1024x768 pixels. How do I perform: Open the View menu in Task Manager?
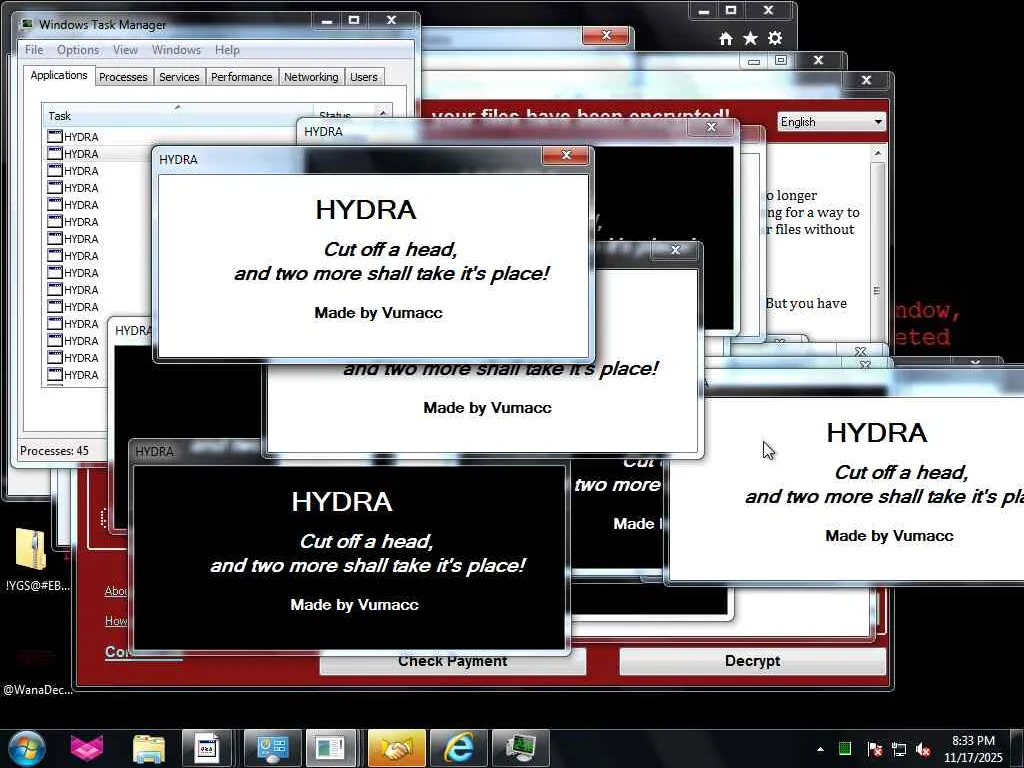pyautogui.click(x=125, y=50)
